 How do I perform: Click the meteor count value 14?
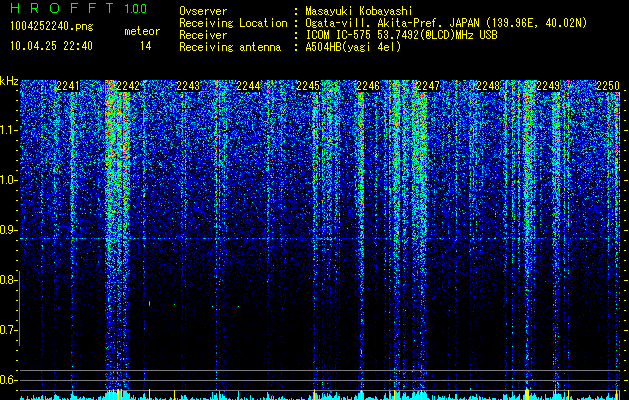pos(145,46)
